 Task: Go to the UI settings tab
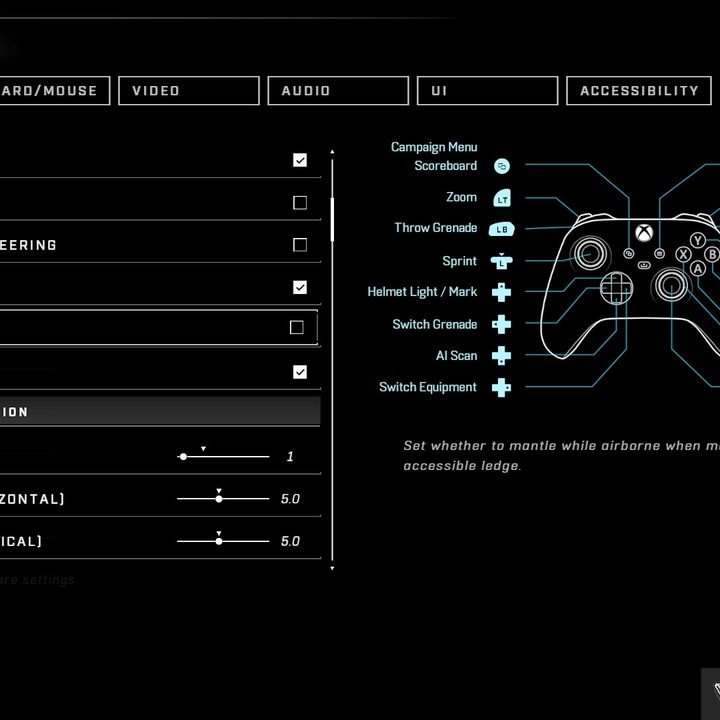[x=487, y=90]
